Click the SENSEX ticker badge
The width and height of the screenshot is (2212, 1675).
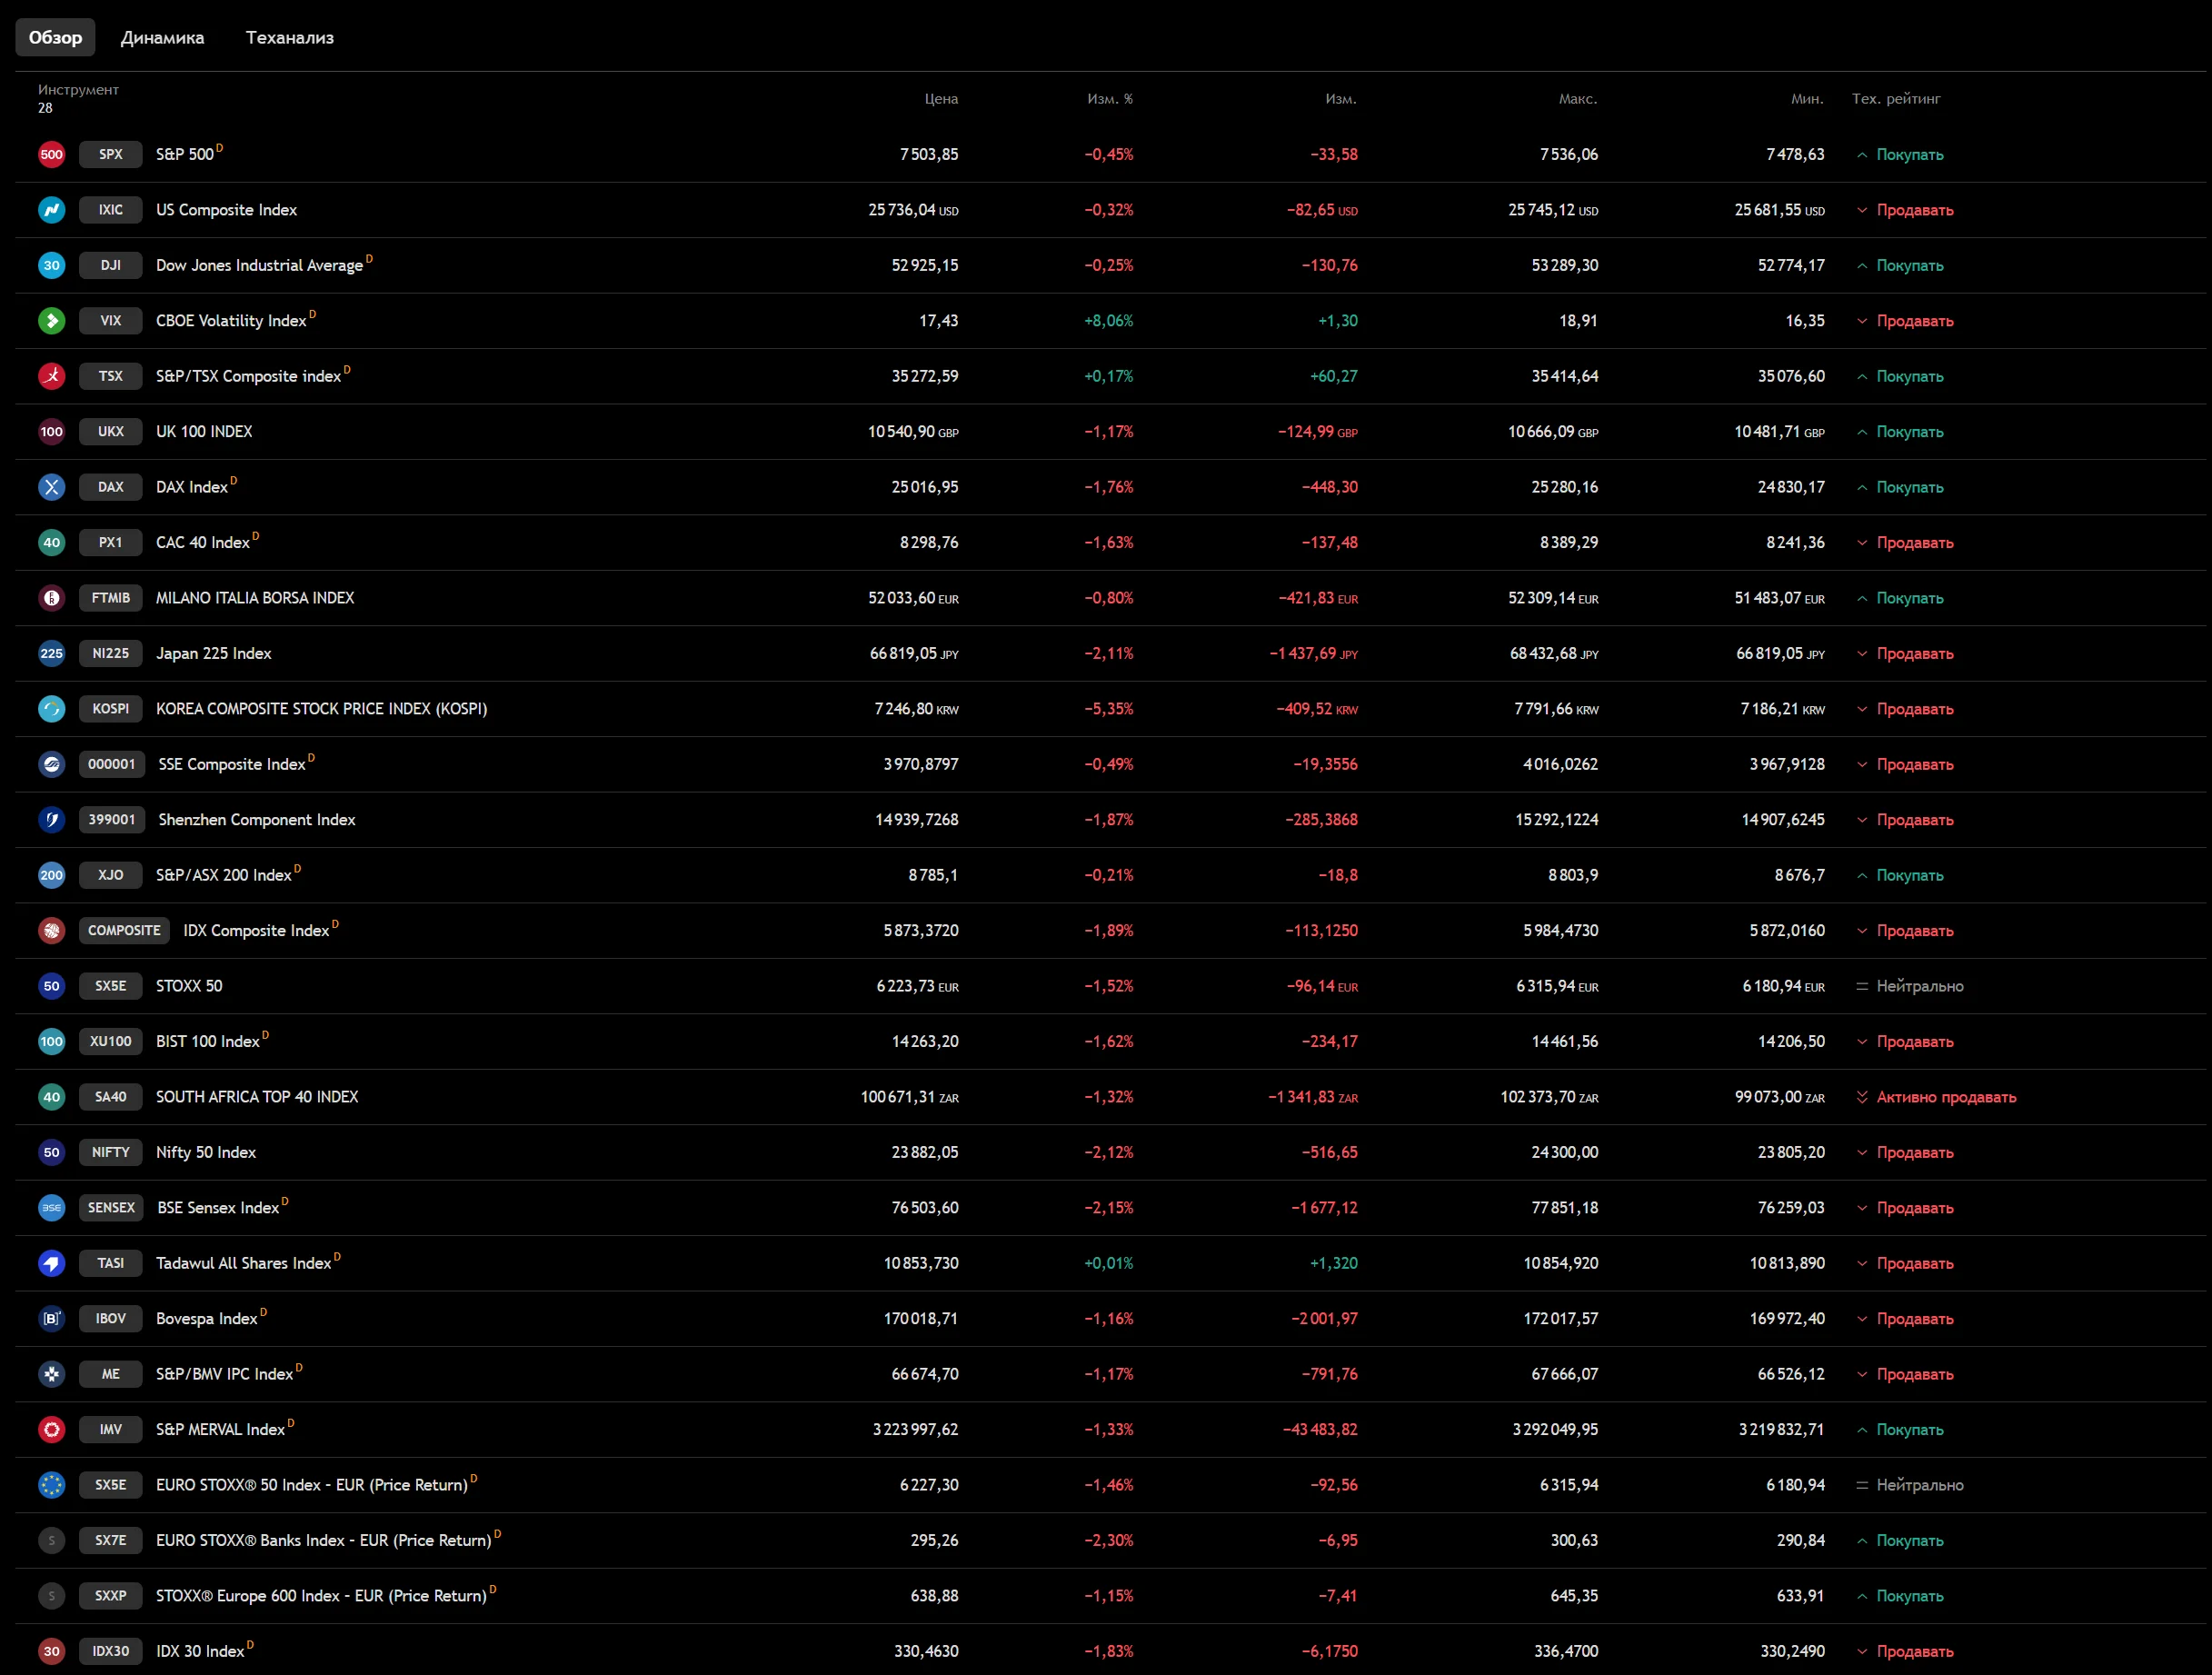pos(111,1208)
